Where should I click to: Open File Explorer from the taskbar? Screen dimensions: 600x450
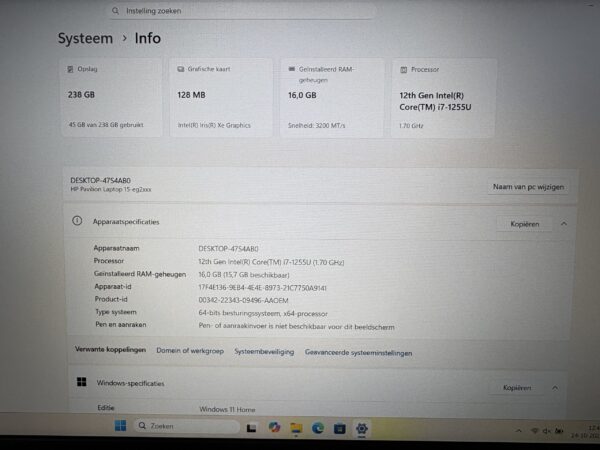296,428
